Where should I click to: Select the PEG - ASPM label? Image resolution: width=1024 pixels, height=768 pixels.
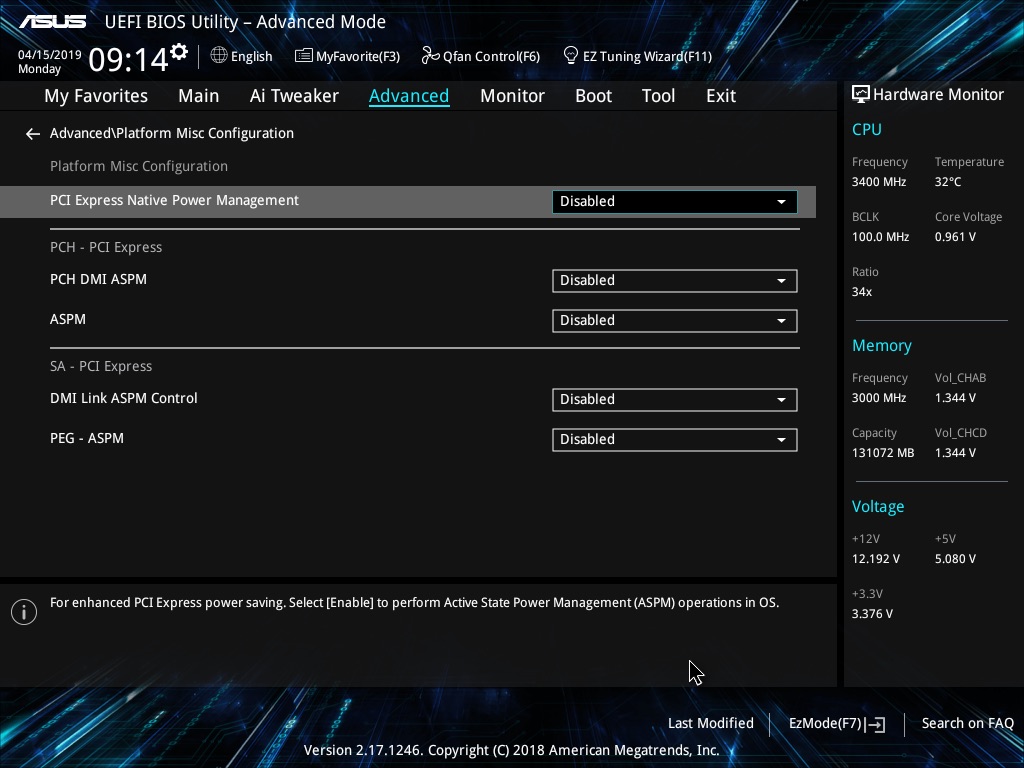(87, 438)
